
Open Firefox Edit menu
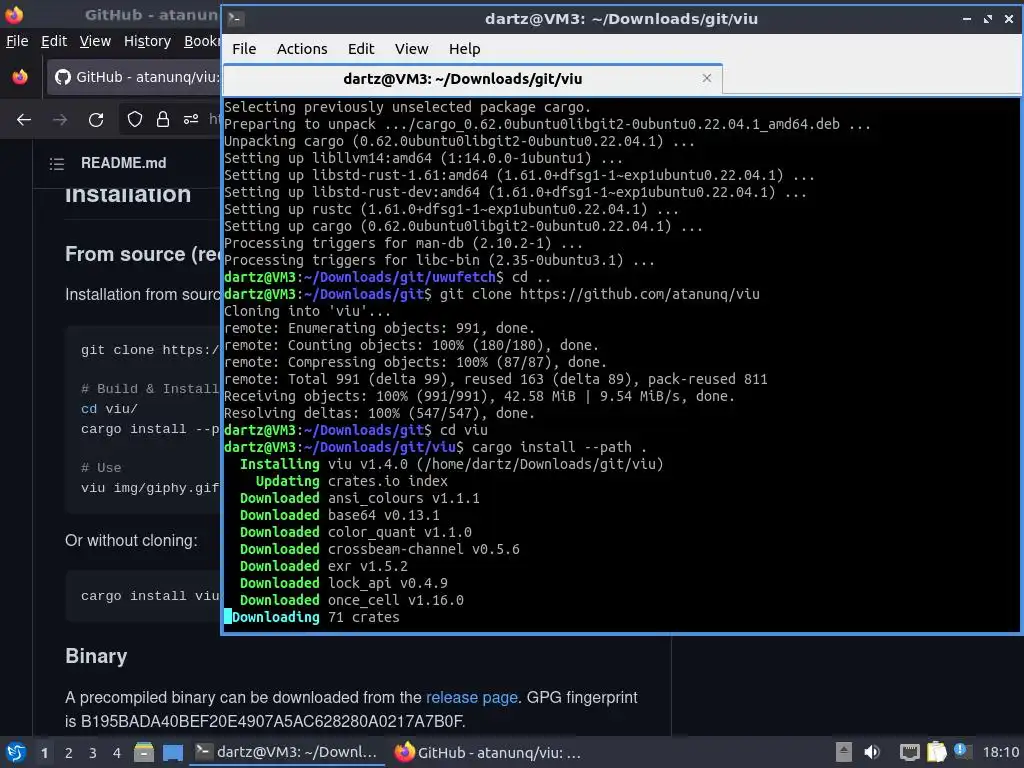[x=54, y=41]
